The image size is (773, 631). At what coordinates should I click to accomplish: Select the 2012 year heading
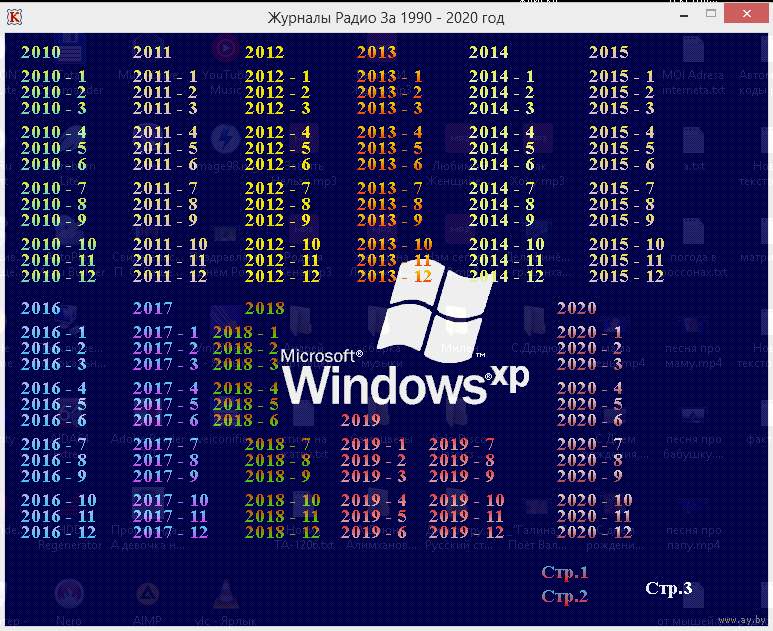265,52
